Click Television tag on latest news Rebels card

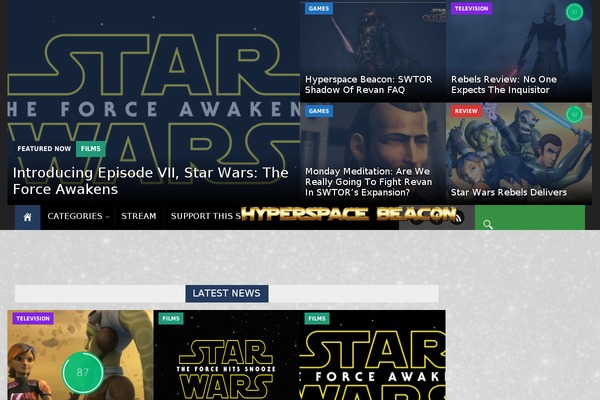coord(33,318)
